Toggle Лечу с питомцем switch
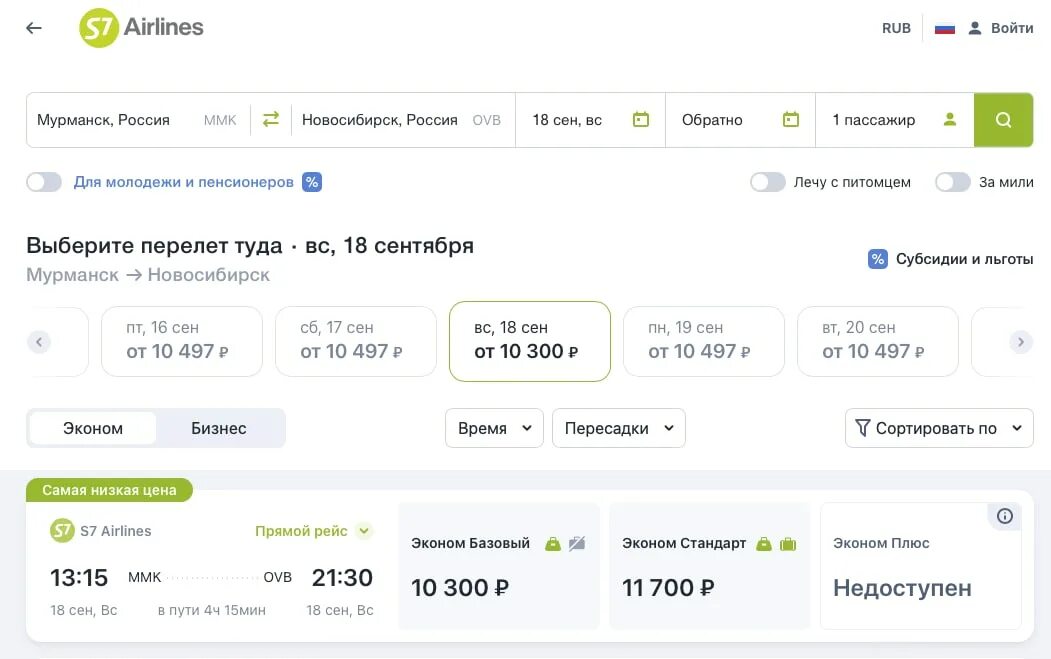Viewport: 1051px width, 659px height. click(x=768, y=182)
